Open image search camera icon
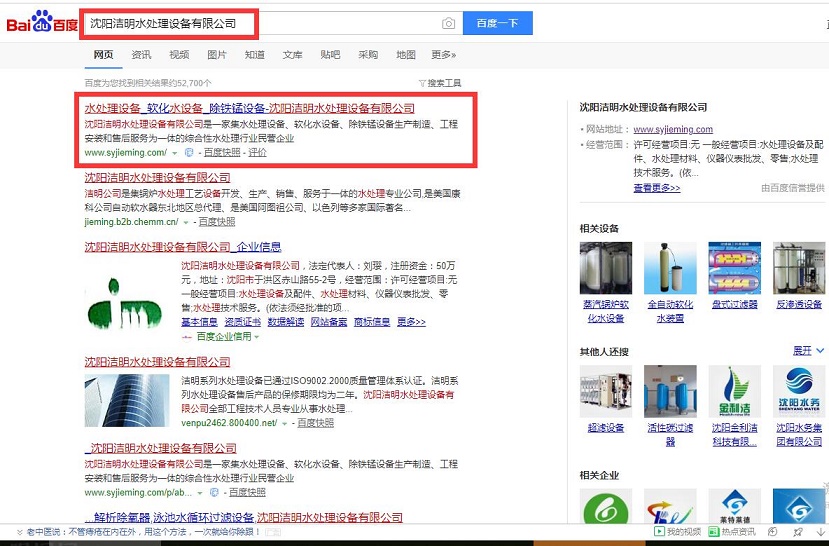Viewport: 829px width, 546px height. tap(448, 23)
